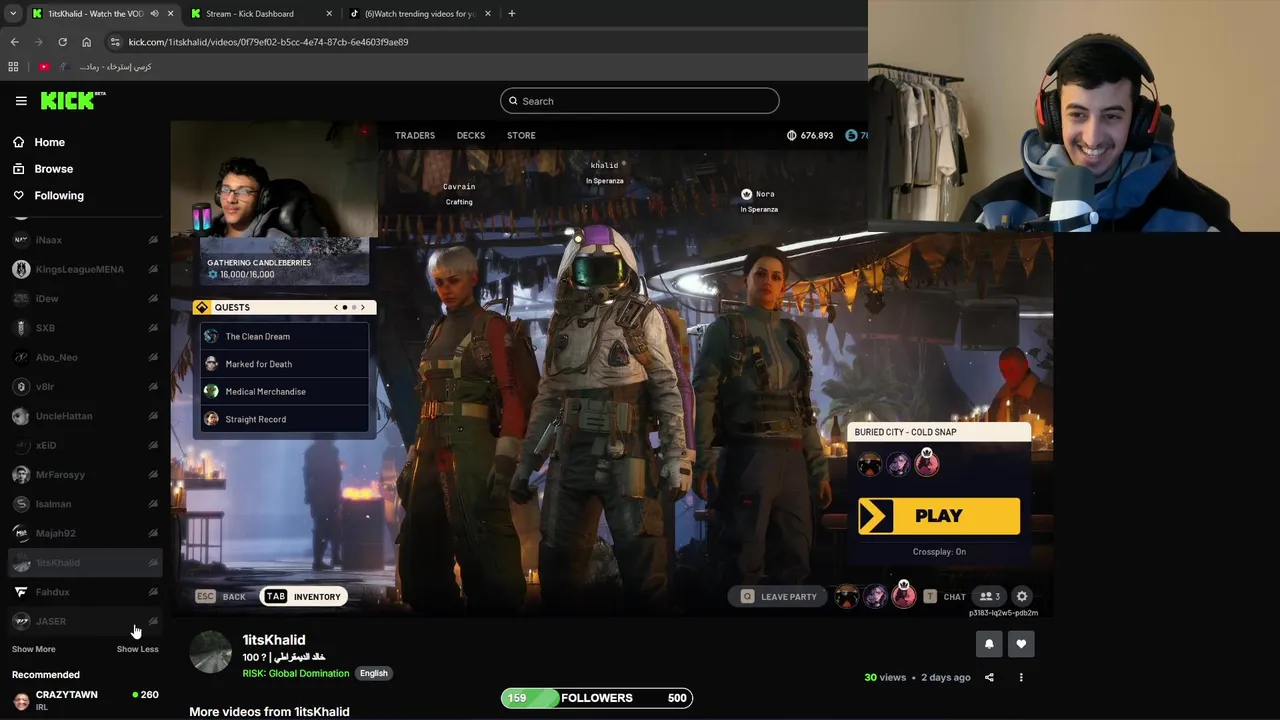Click the address bar URL
Viewport: 1280px width, 720px height.
268,42
